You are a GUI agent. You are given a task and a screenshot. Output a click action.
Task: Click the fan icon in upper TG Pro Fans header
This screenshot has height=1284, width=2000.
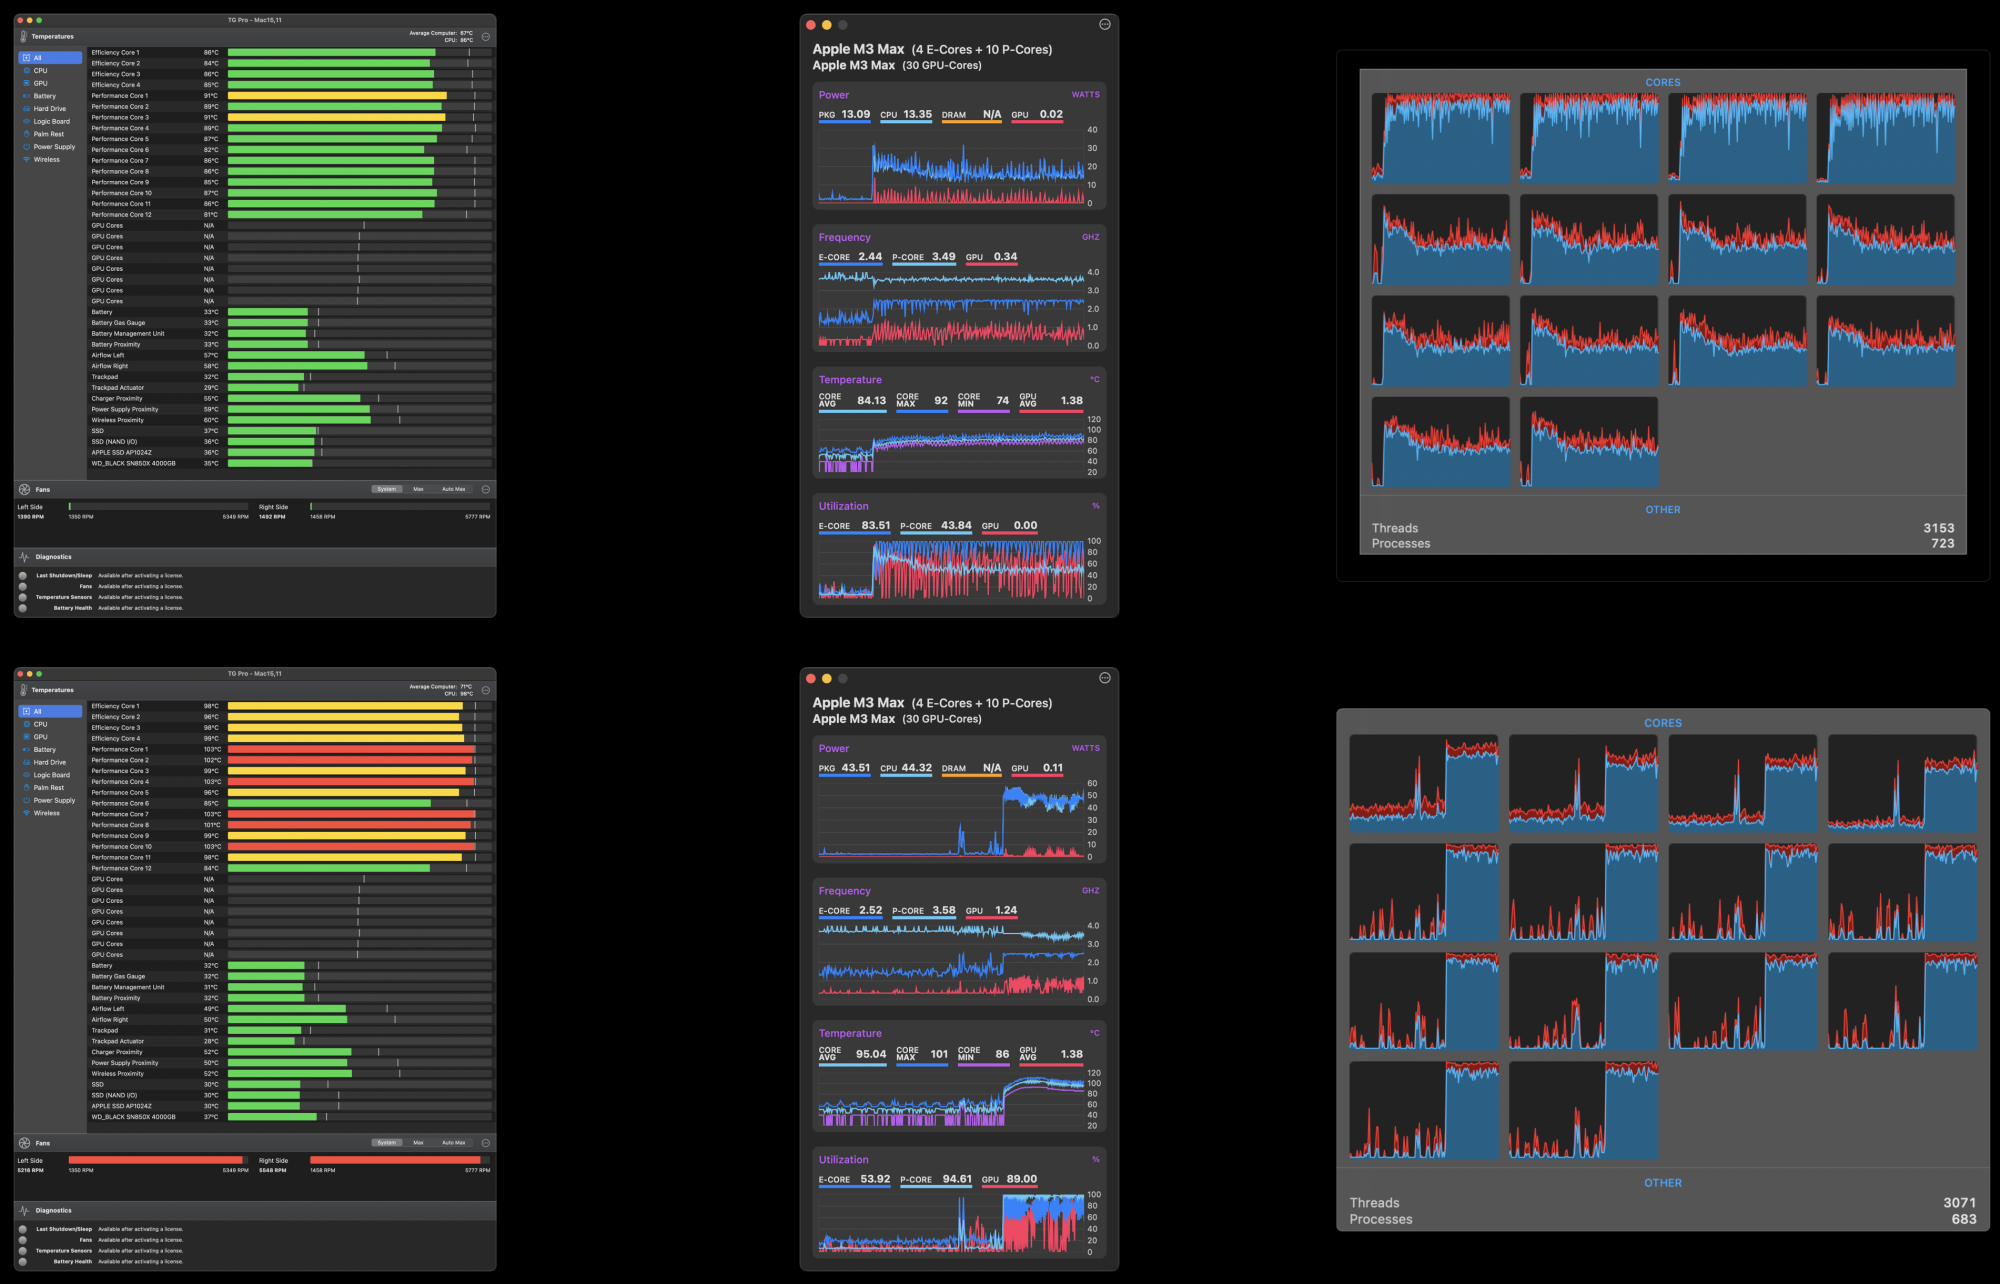[x=24, y=489]
